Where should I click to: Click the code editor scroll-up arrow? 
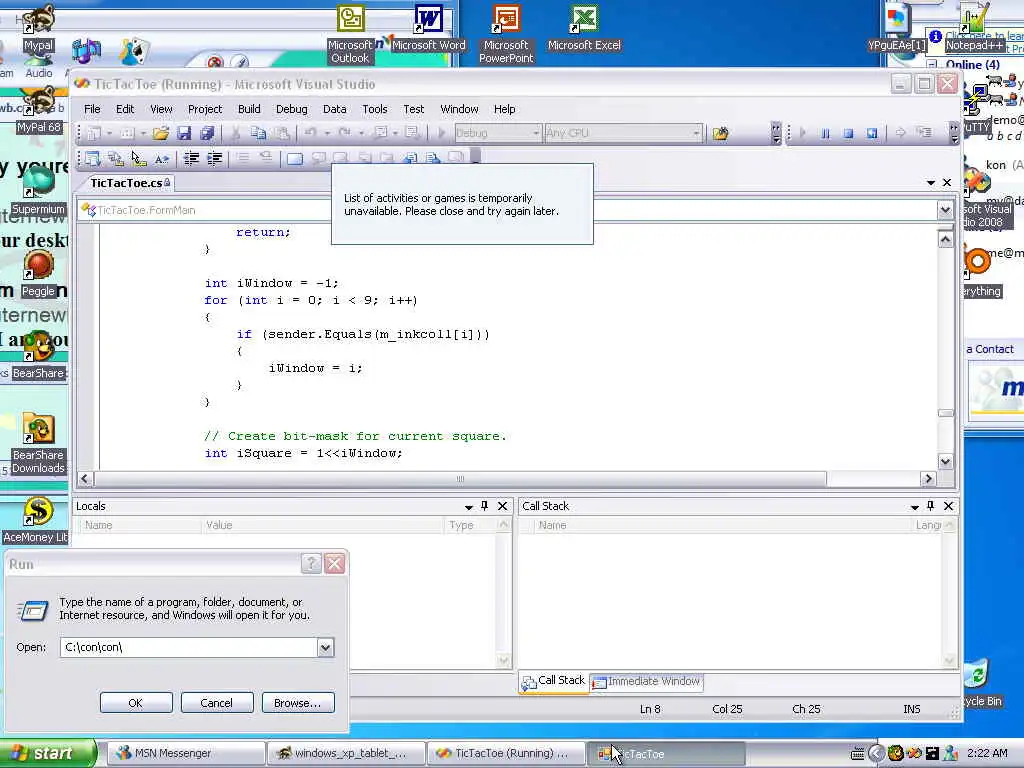coord(945,240)
